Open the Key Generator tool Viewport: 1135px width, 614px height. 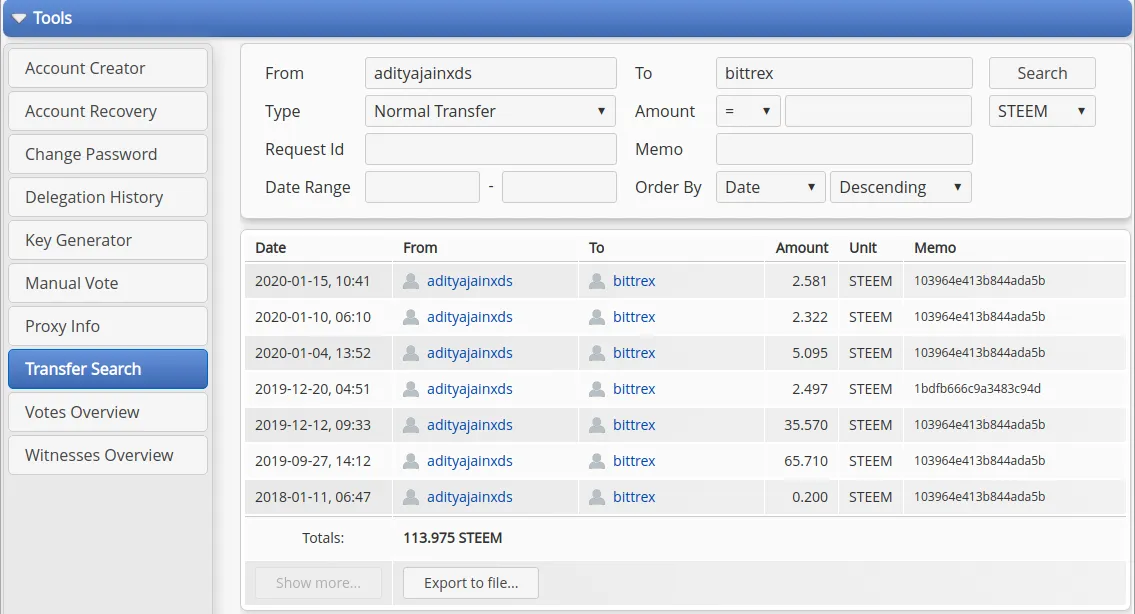coord(108,240)
